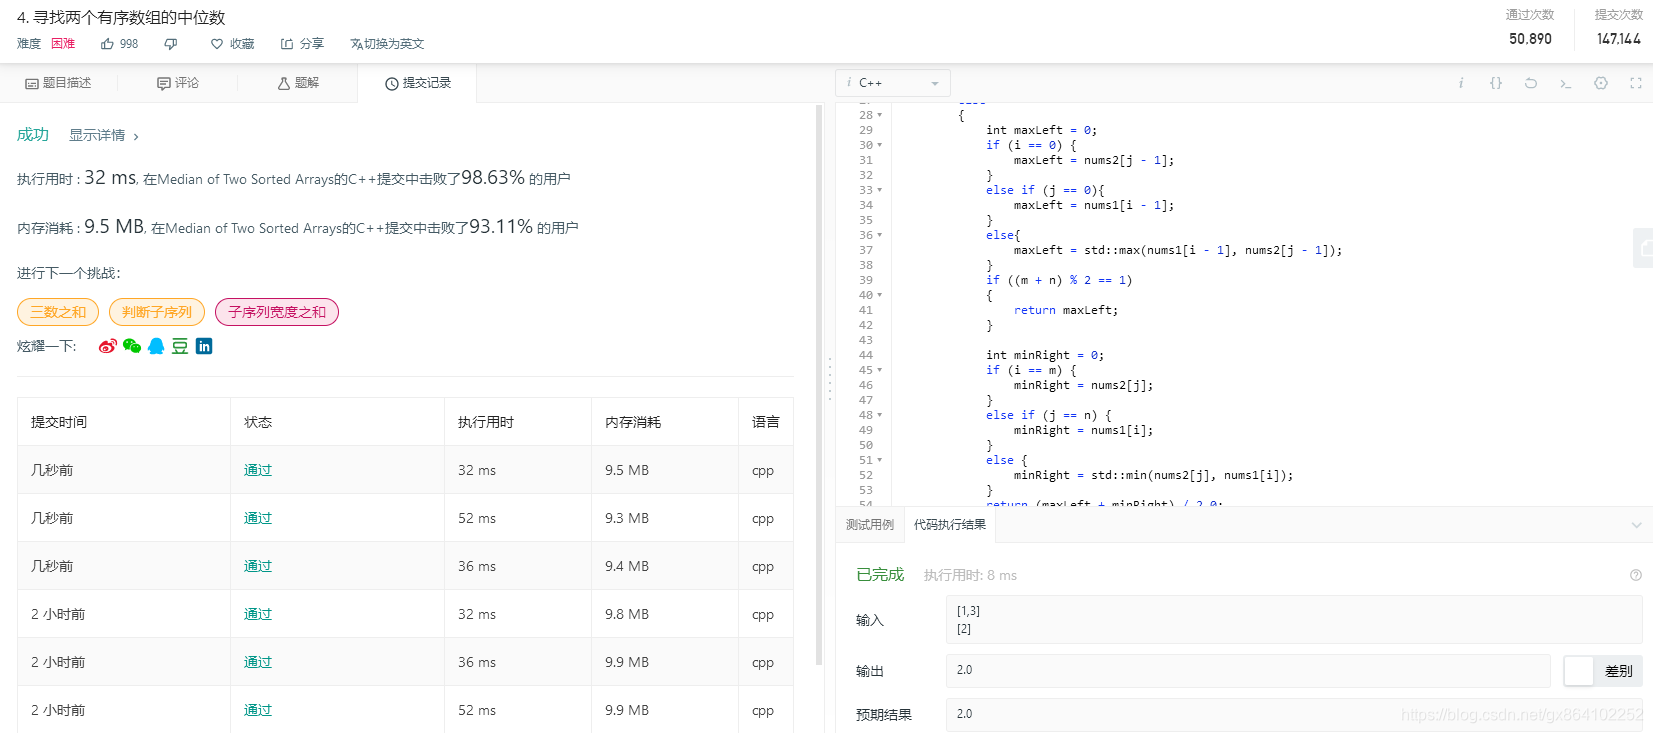Click the heart 收藏 favorite icon
The width and height of the screenshot is (1653, 733).
pos(217,44)
